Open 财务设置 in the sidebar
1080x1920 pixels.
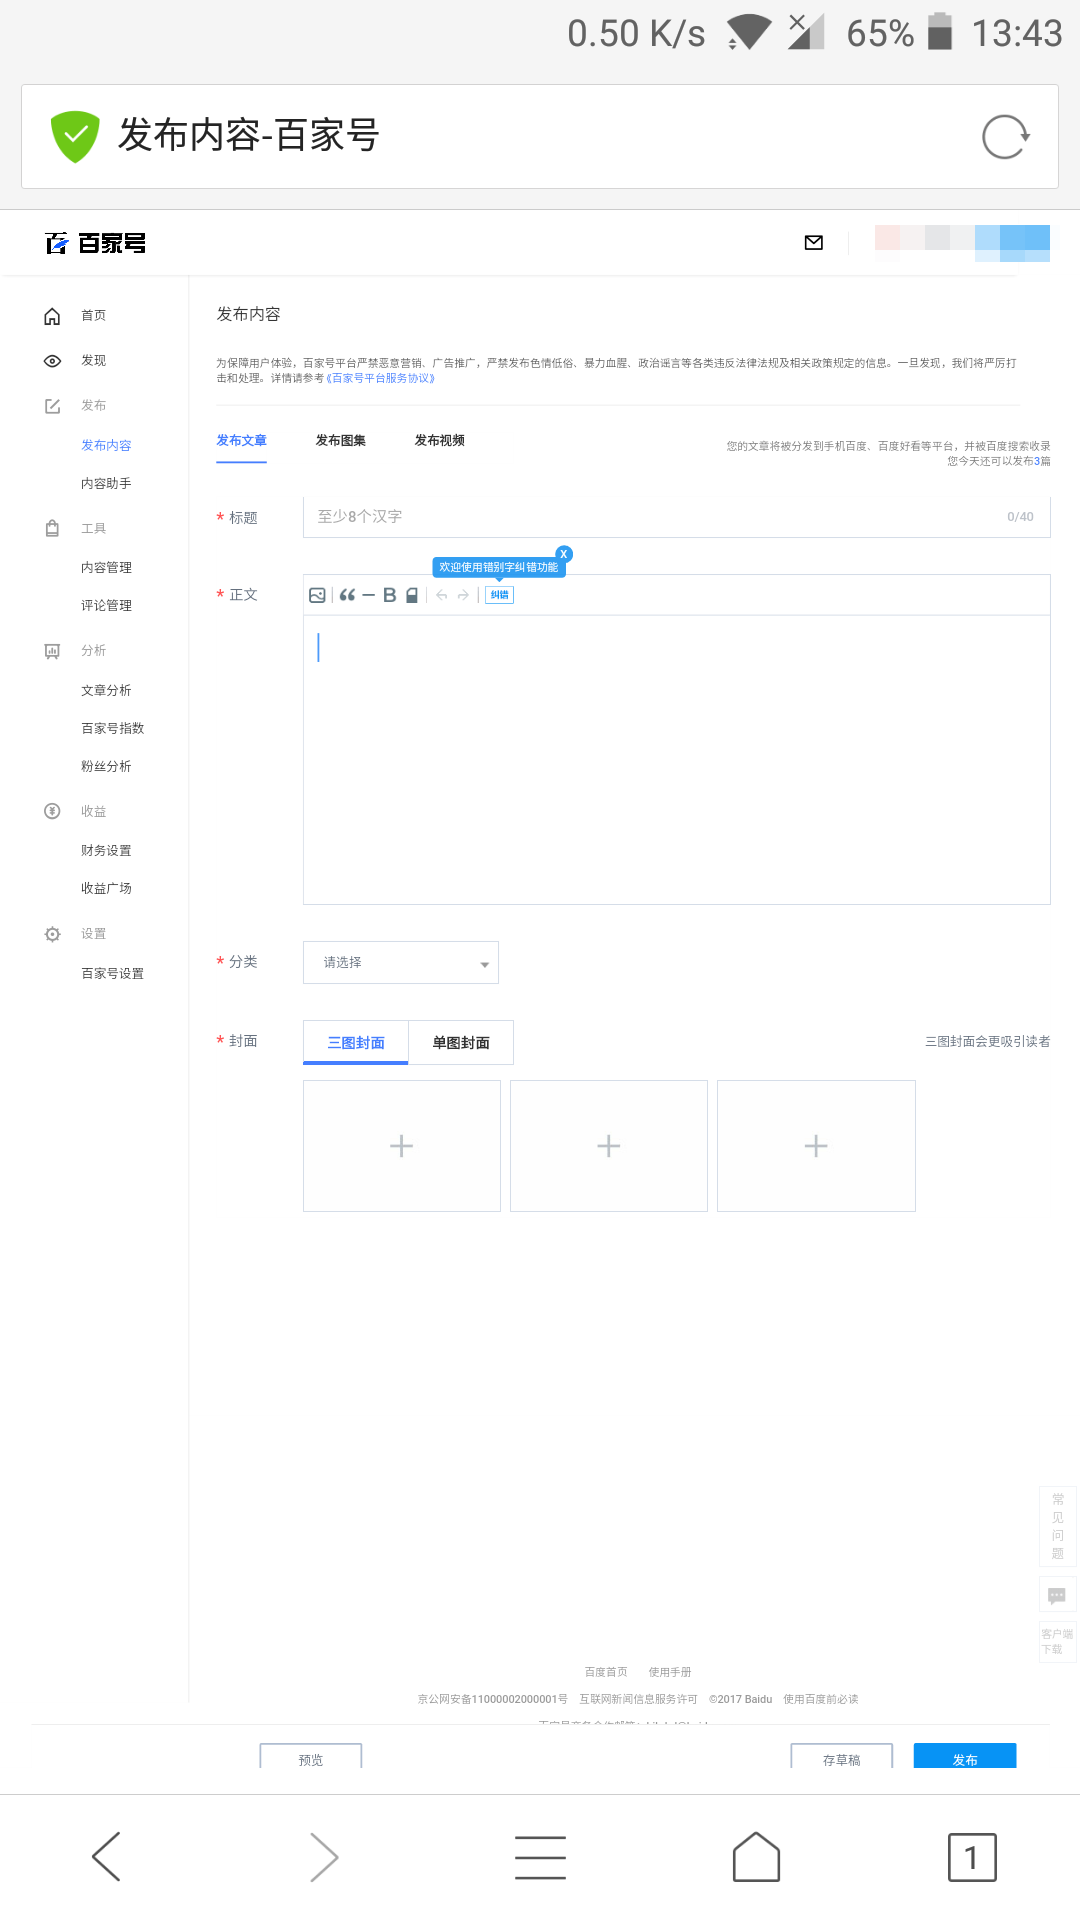pyautogui.click(x=106, y=851)
